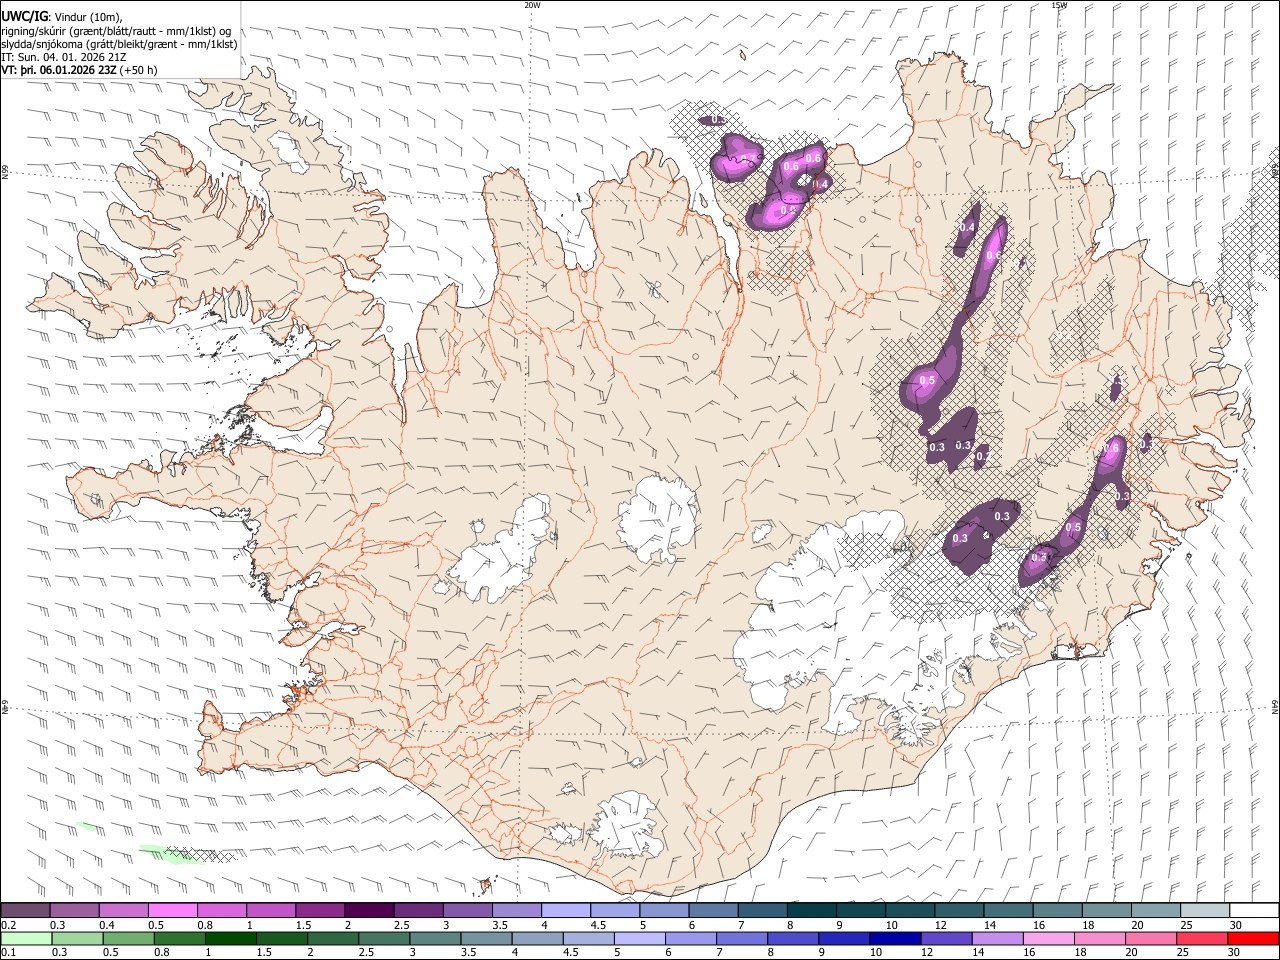This screenshot has width=1280, height=960.
Task: Select the '2.5' label on the rain scale
Action: click(x=366, y=952)
